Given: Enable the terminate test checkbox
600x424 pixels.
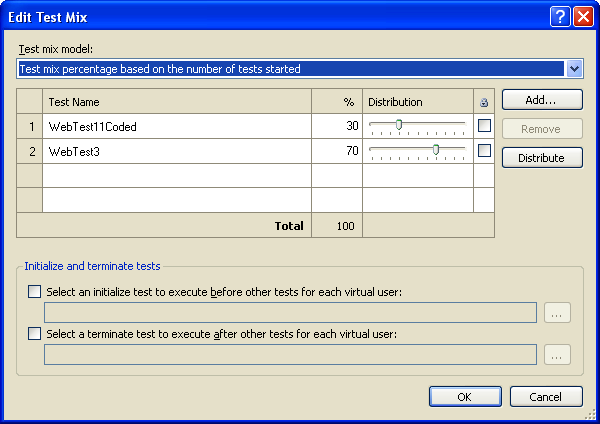Looking at the screenshot, I should (x=34, y=333).
